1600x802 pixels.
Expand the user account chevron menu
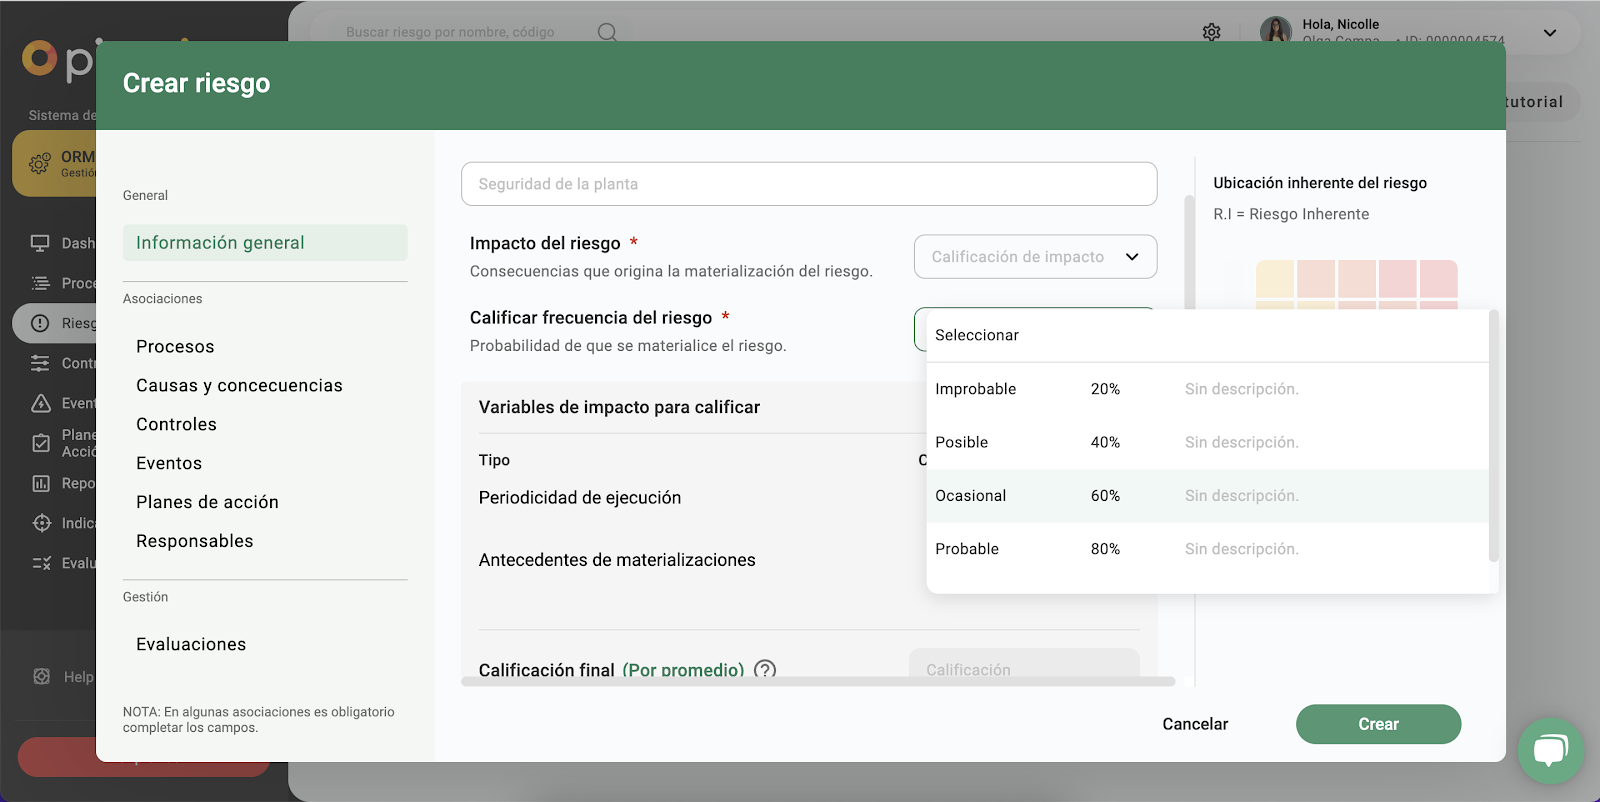[x=1549, y=33]
